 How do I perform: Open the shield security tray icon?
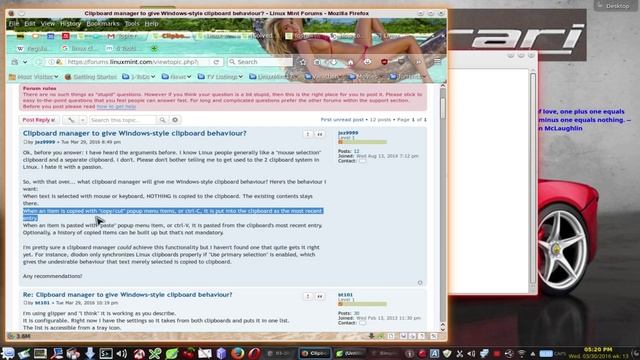coord(447,353)
